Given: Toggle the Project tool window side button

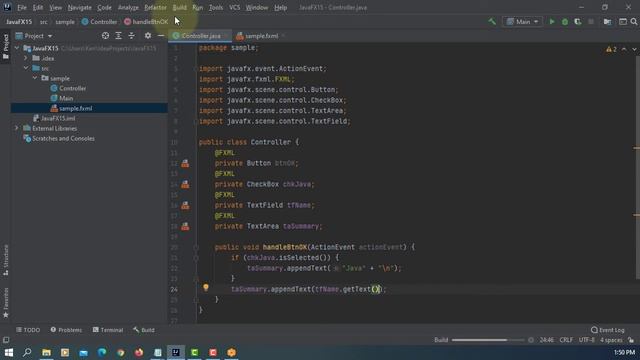Looking at the screenshot, I should (6, 46).
